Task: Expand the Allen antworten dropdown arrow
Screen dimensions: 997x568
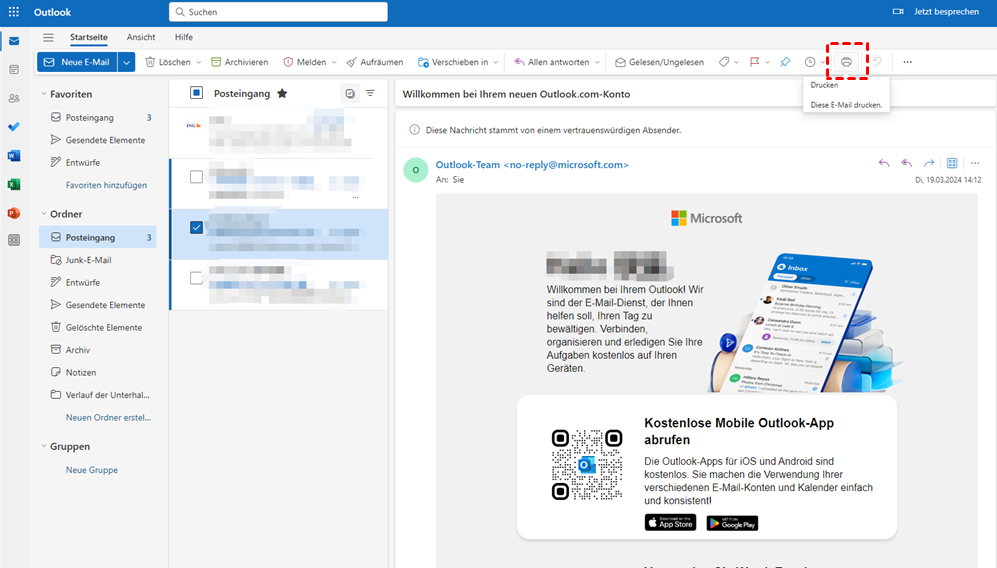Action: 597,62
